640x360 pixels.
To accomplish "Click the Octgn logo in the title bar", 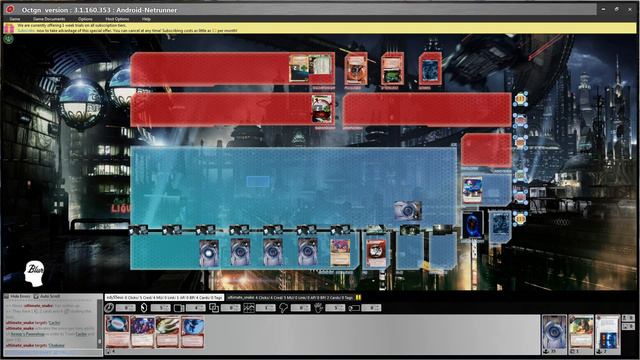I will point(10,9).
